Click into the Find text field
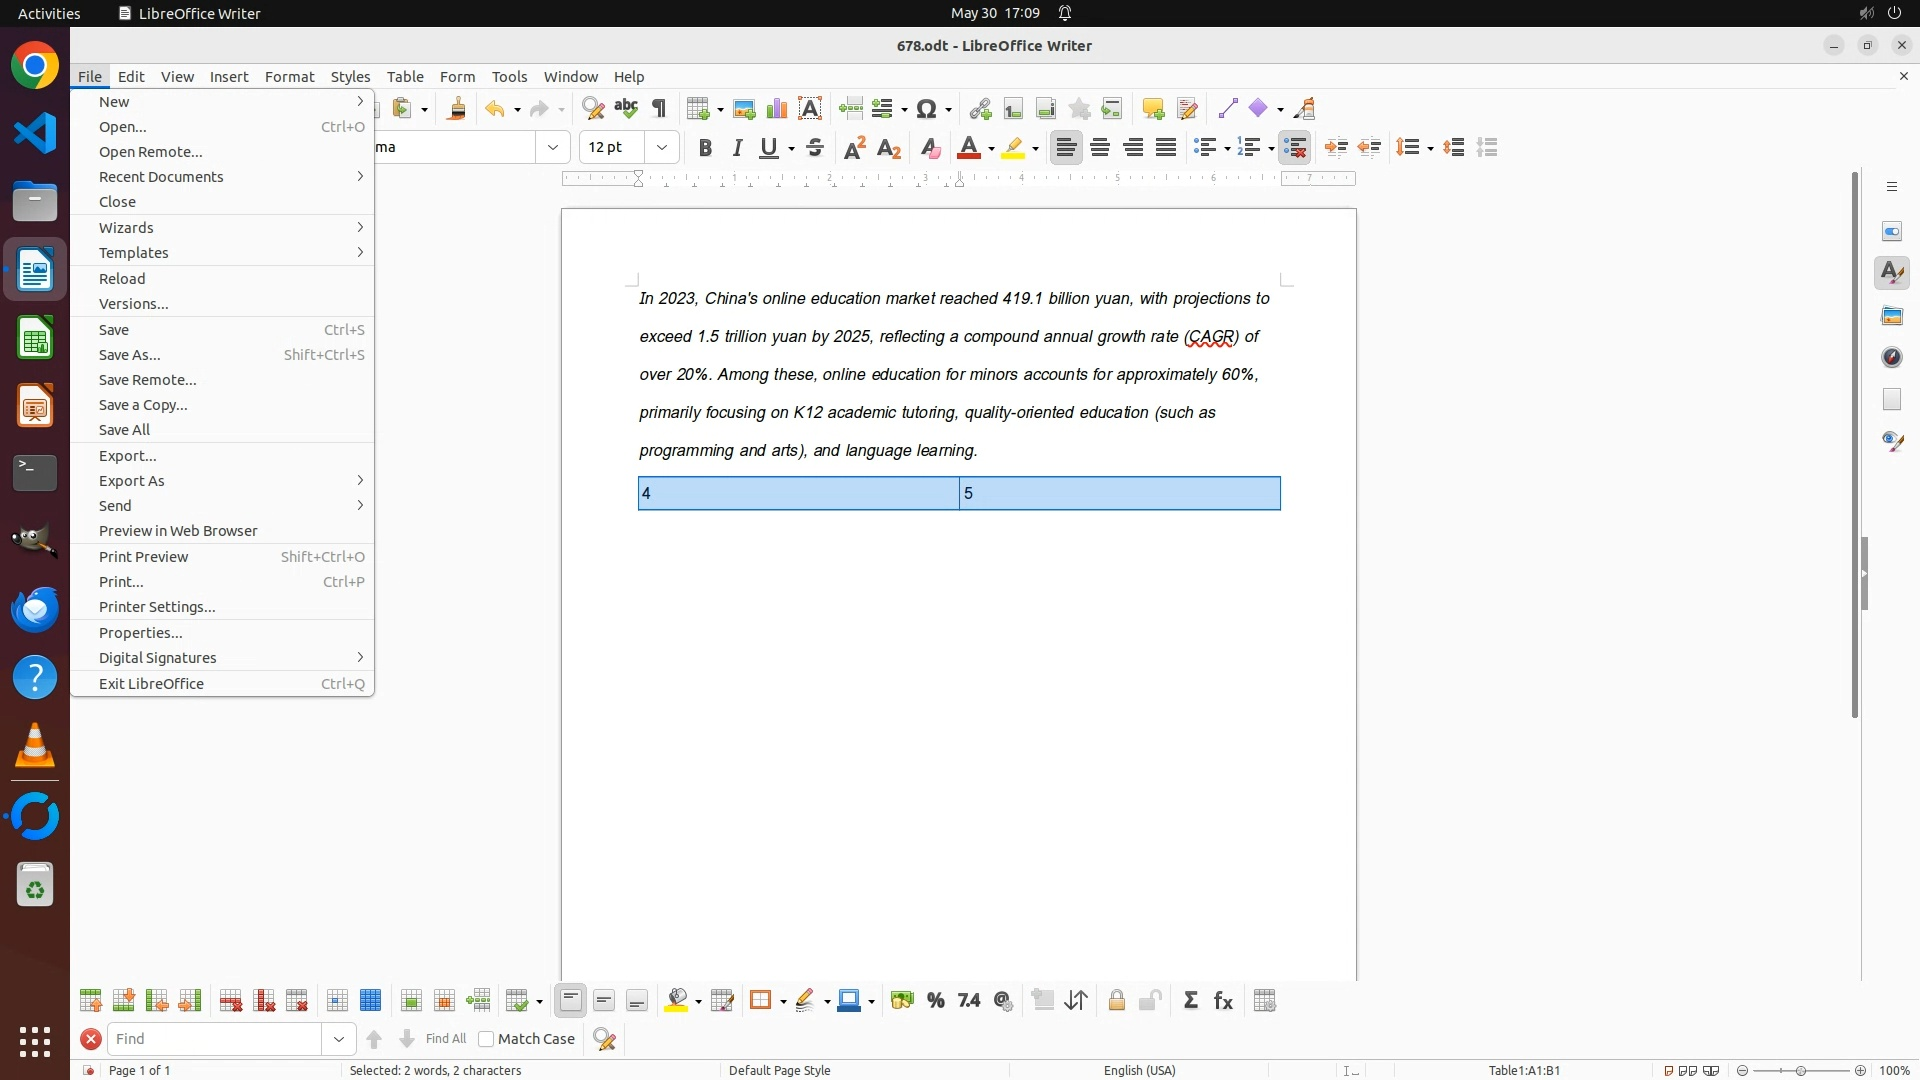Viewport: 1920px width, 1080px height. [214, 1039]
